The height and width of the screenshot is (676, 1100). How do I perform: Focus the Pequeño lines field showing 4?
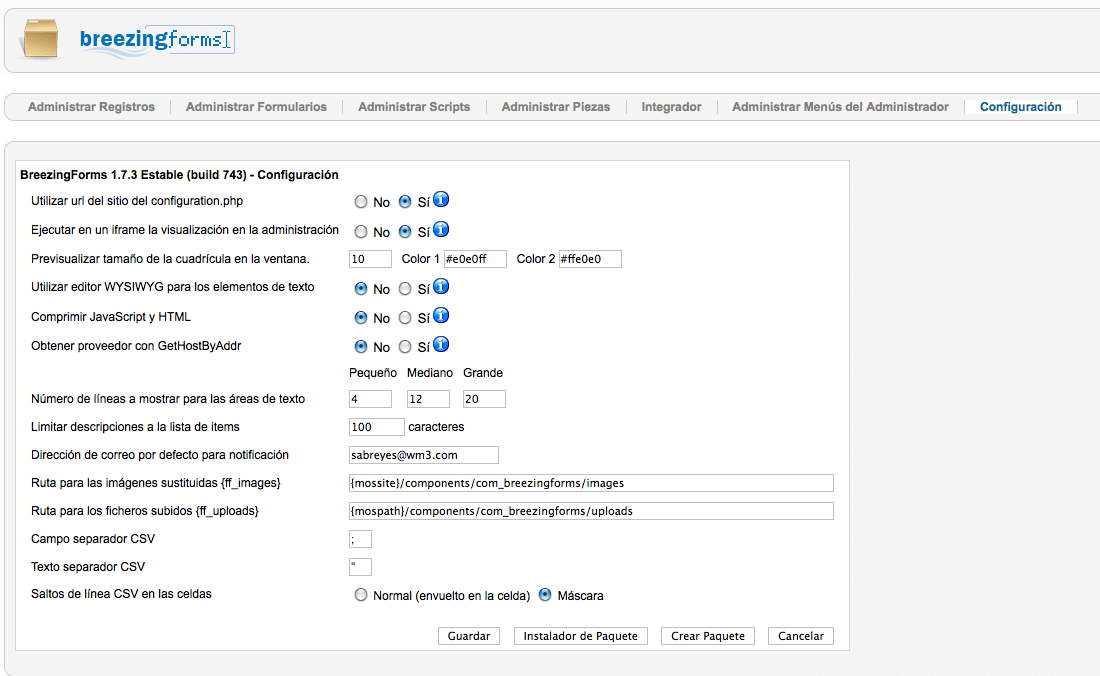click(370, 399)
